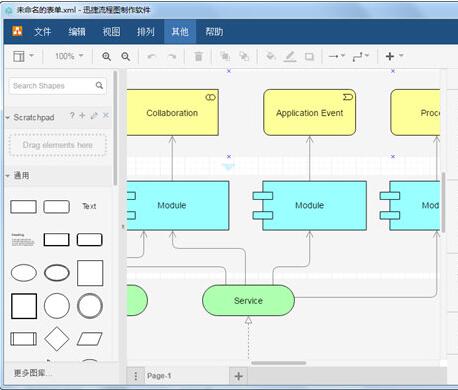The width and height of the screenshot is (458, 390).
Task: Click the delete trash can icon
Action: [198, 56]
